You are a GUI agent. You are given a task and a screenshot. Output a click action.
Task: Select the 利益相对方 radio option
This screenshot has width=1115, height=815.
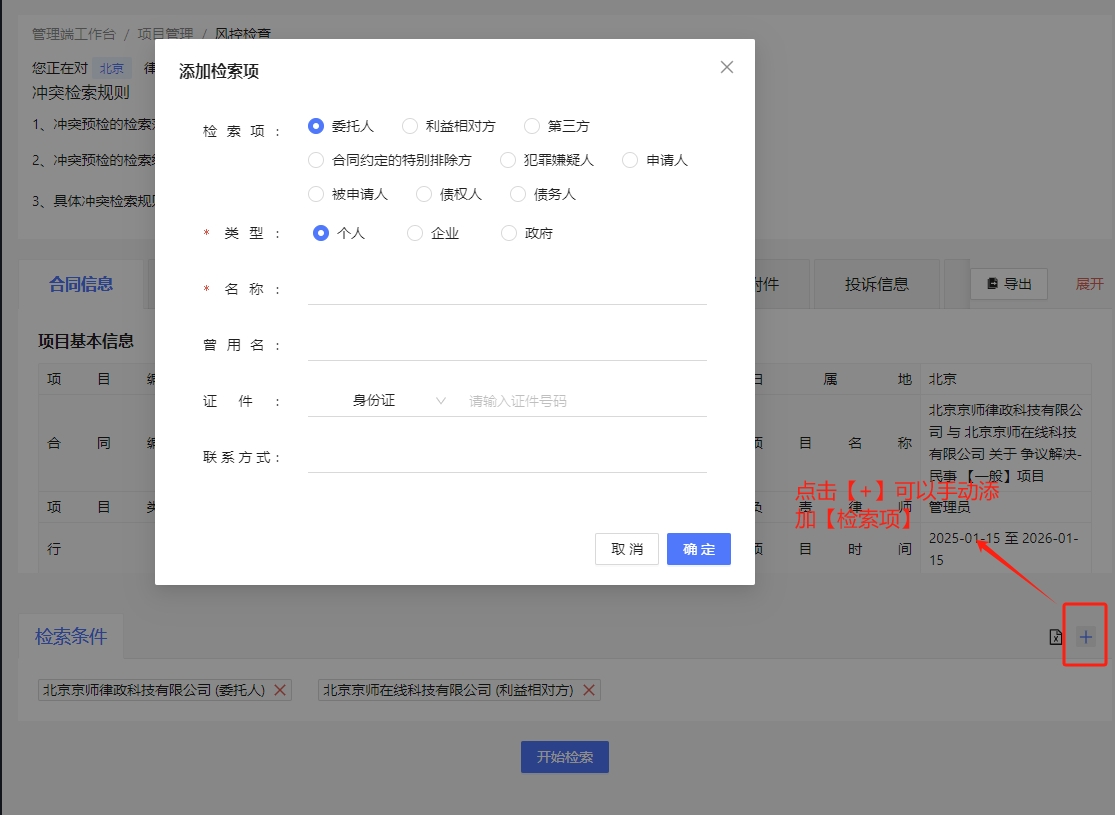(x=410, y=126)
